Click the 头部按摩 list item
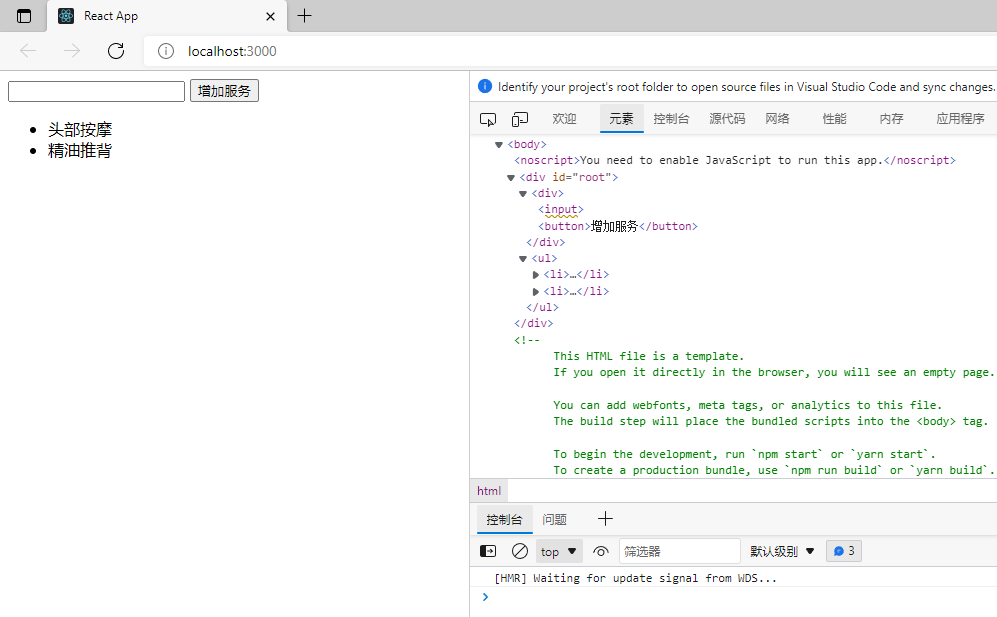 click(x=79, y=130)
